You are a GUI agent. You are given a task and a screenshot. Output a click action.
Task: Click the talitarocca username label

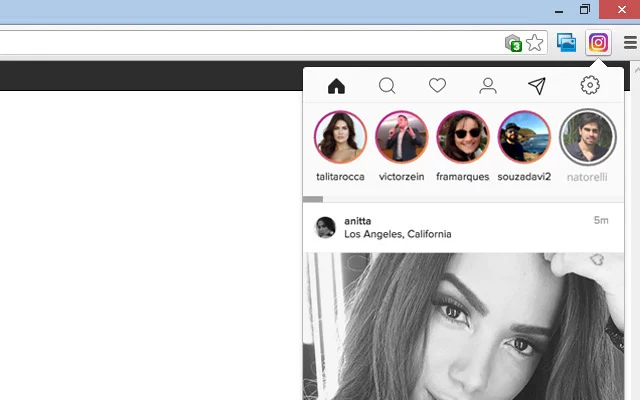point(340,176)
